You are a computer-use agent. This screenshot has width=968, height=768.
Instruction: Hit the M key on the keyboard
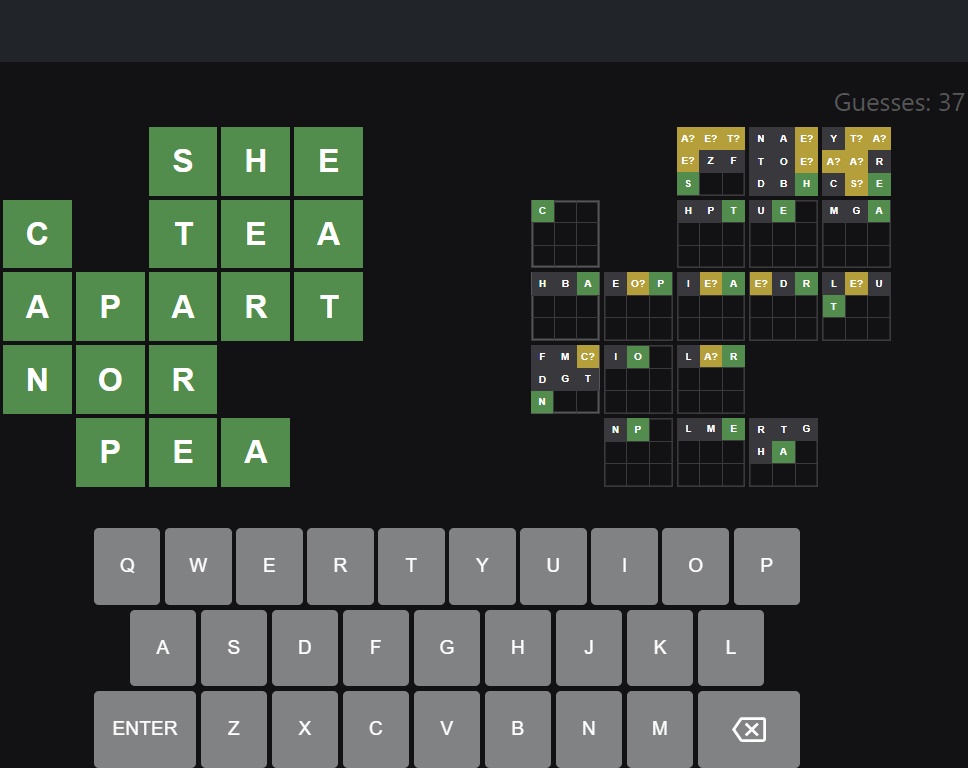659,729
